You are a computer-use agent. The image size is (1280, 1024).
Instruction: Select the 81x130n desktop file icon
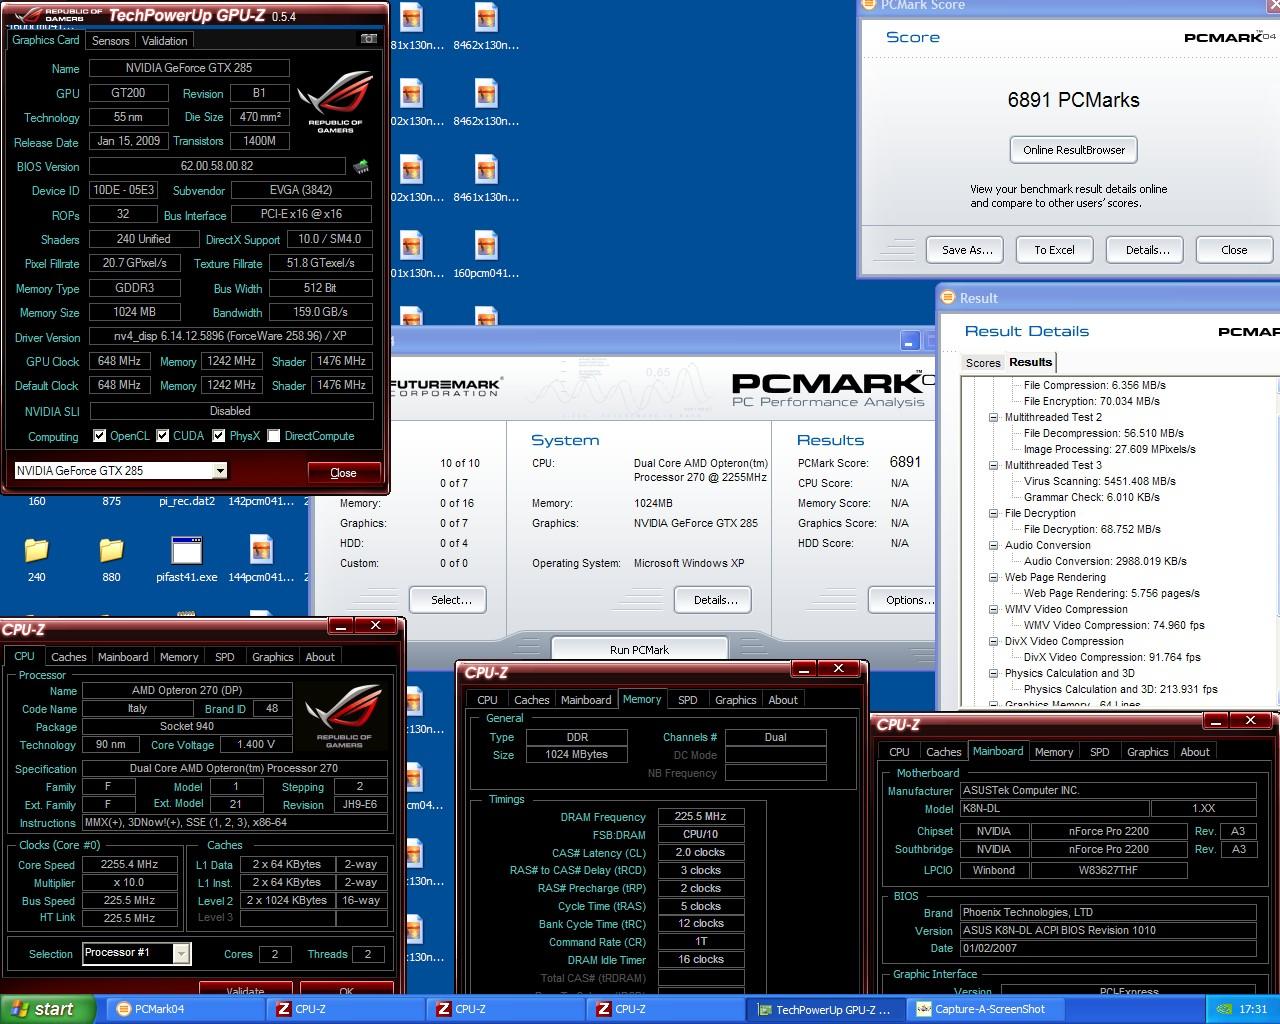[x=412, y=25]
